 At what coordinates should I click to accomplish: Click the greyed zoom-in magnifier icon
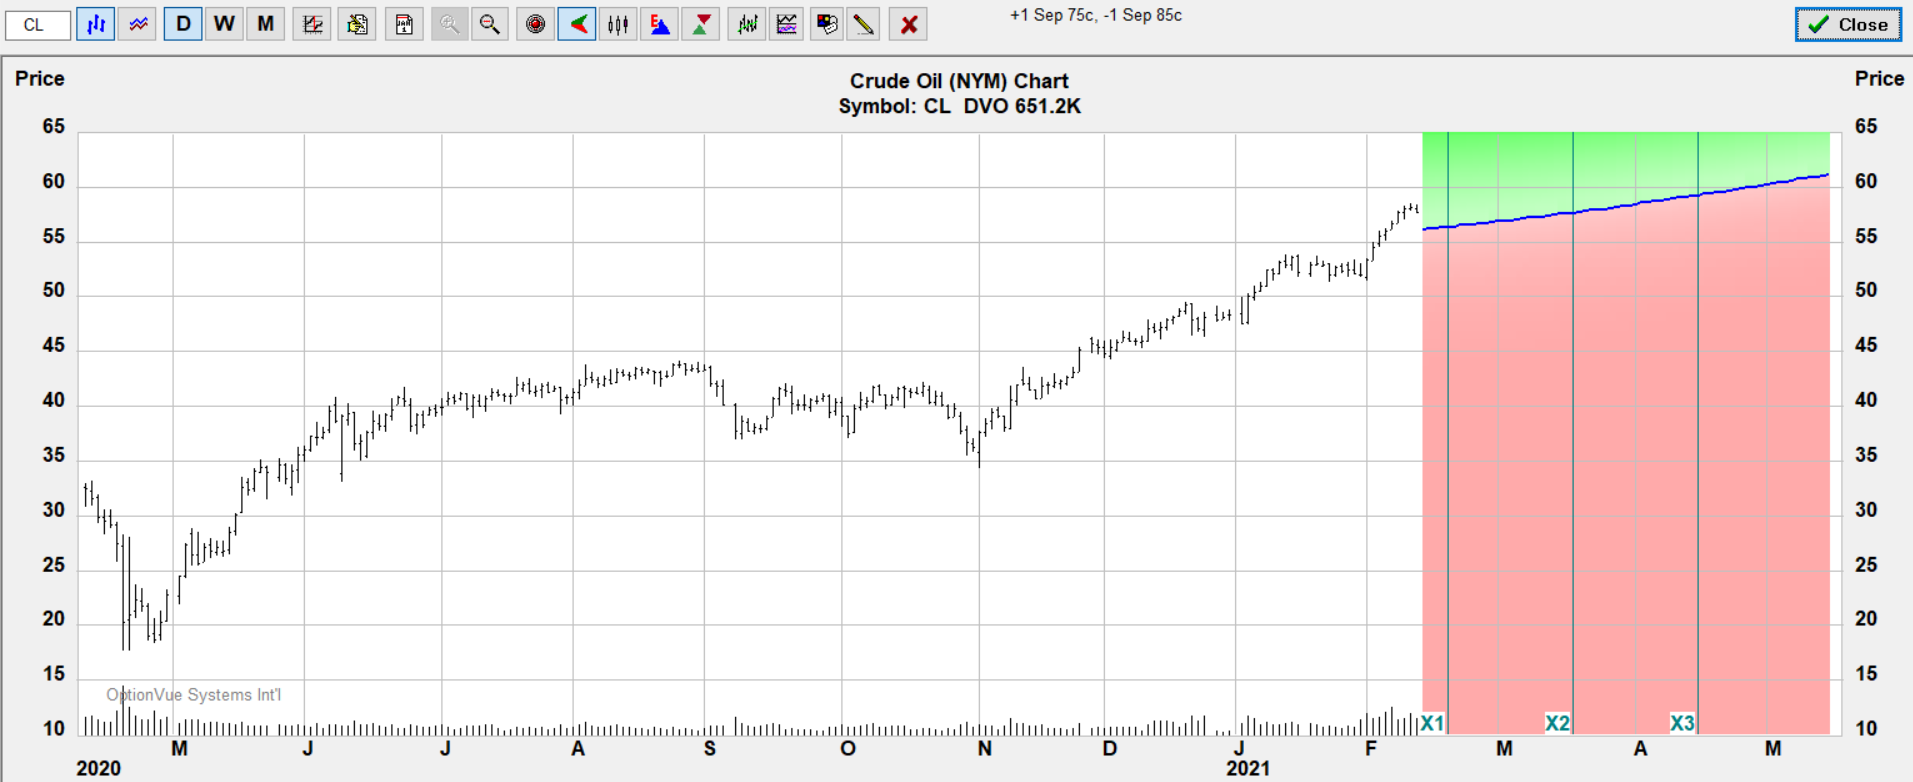pyautogui.click(x=450, y=24)
